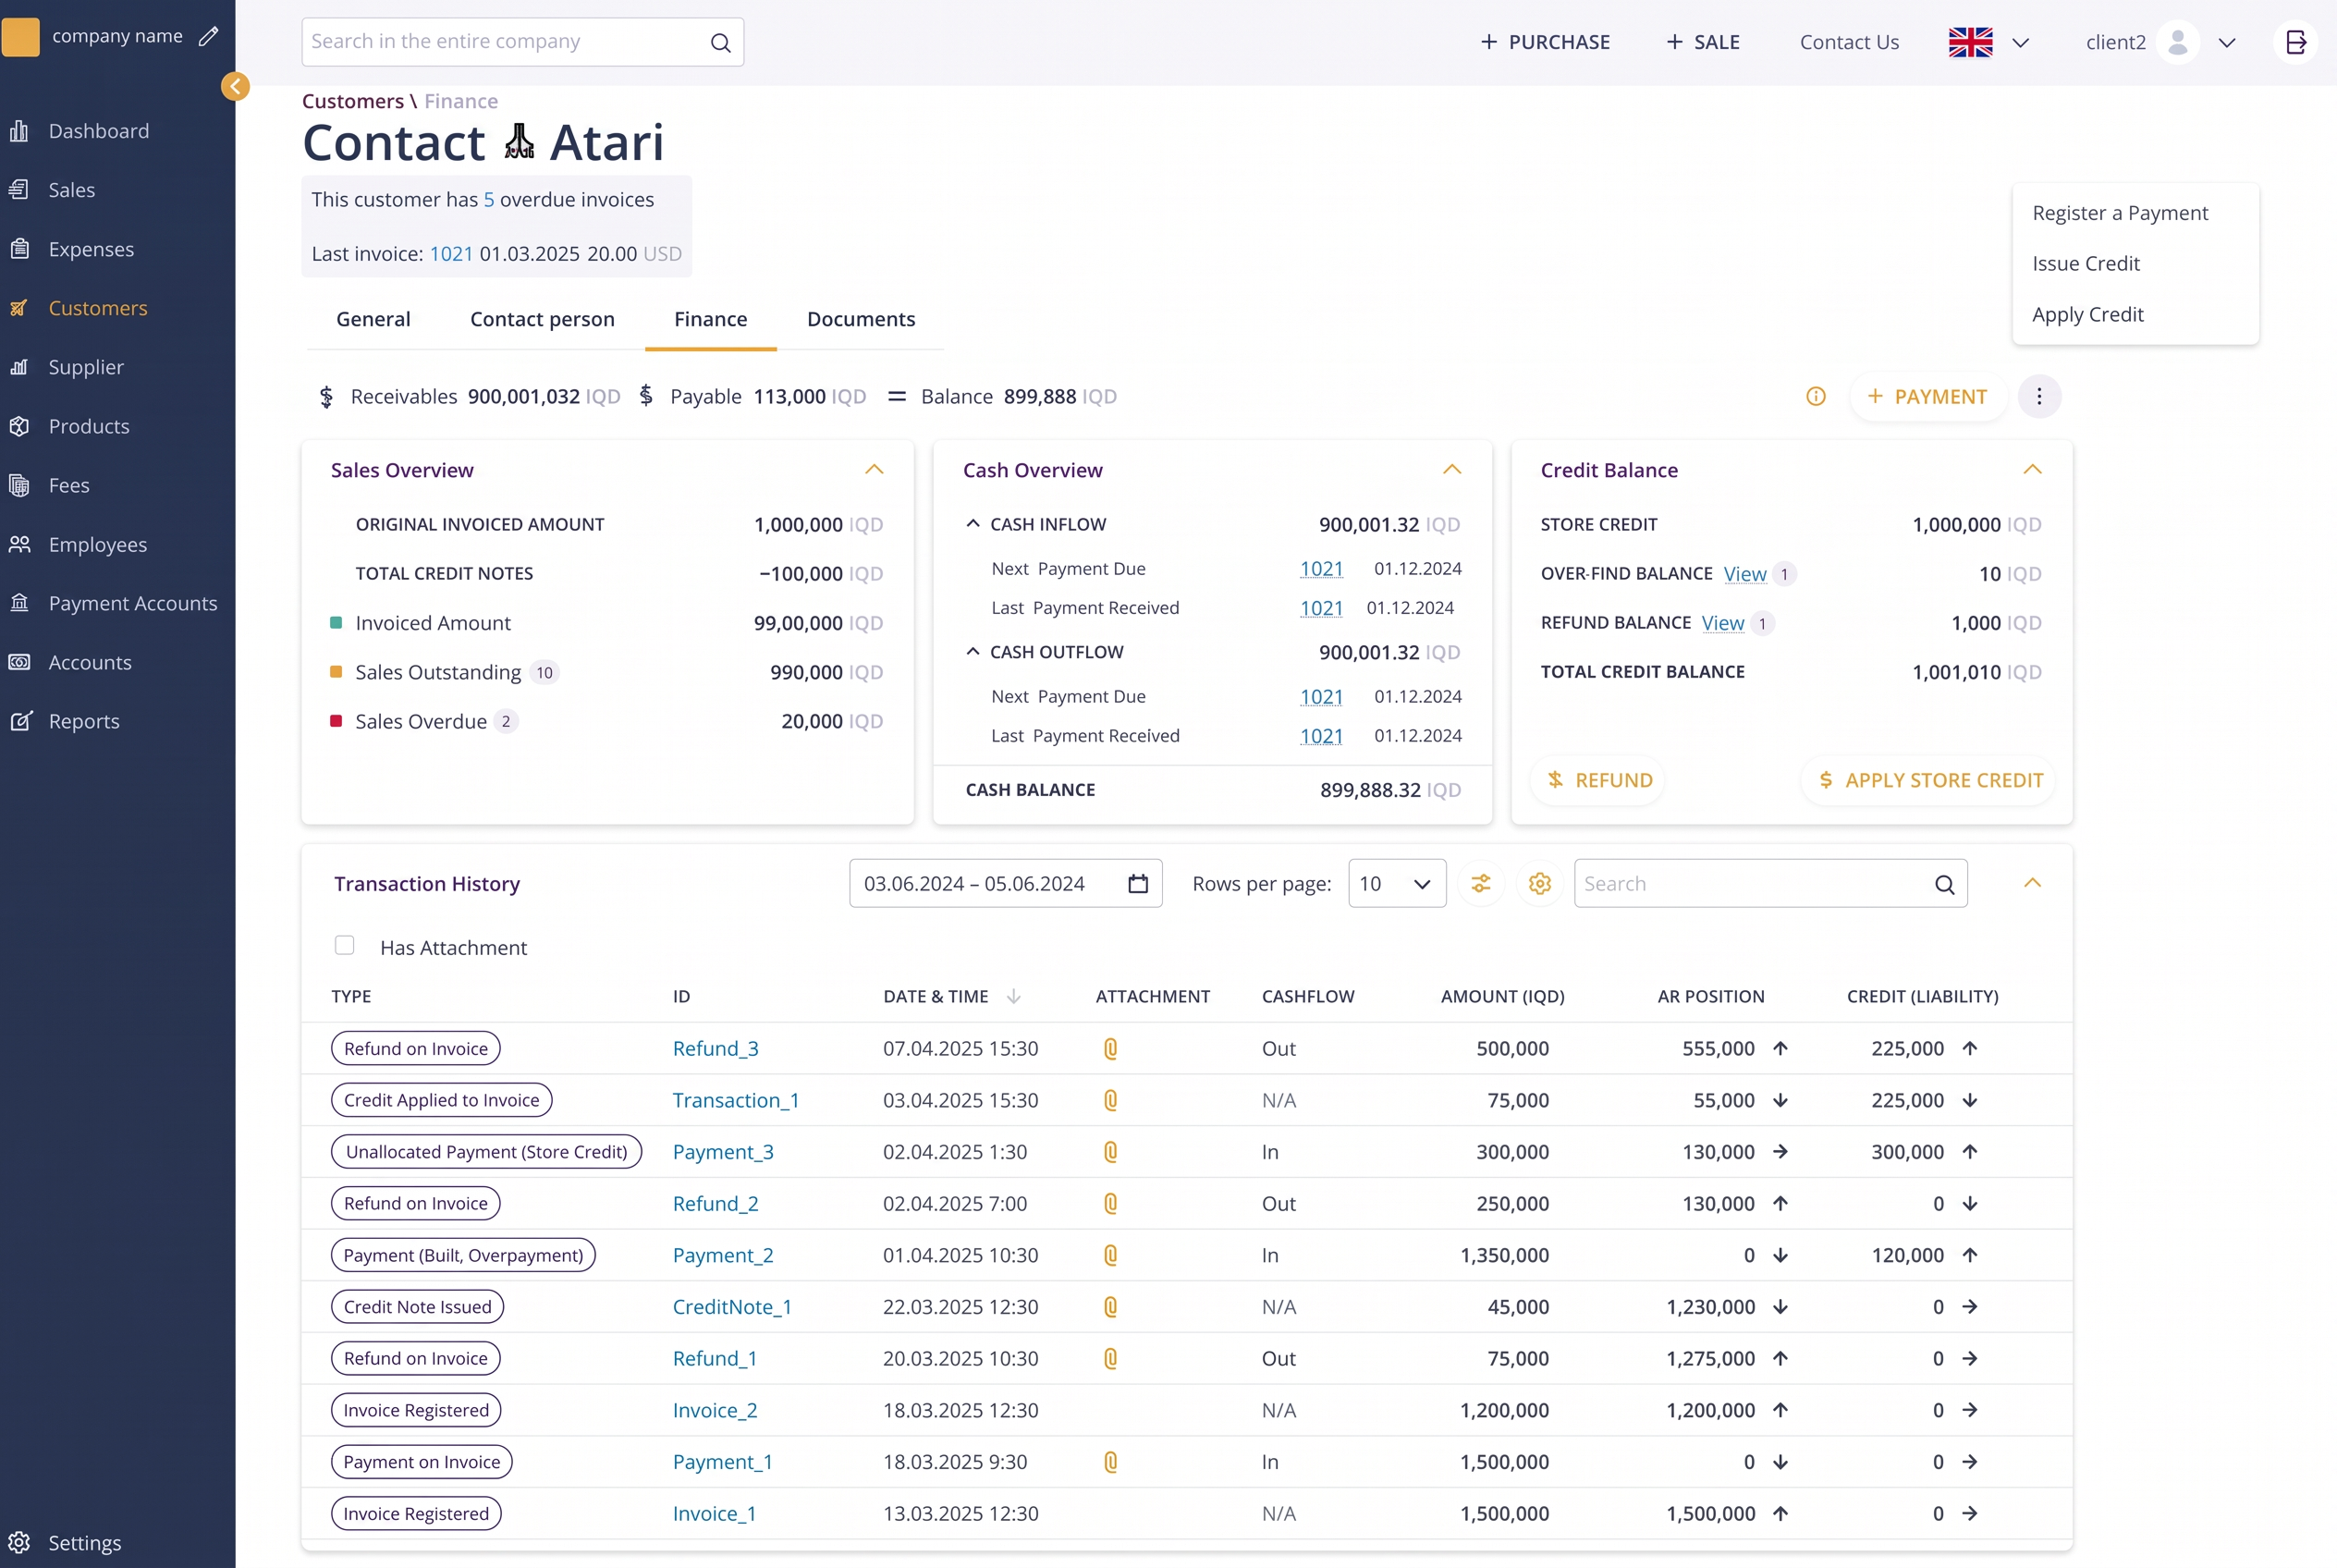The image size is (2337, 1568).
Task: Open the Rows per page dropdown
Action: pos(1397,884)
